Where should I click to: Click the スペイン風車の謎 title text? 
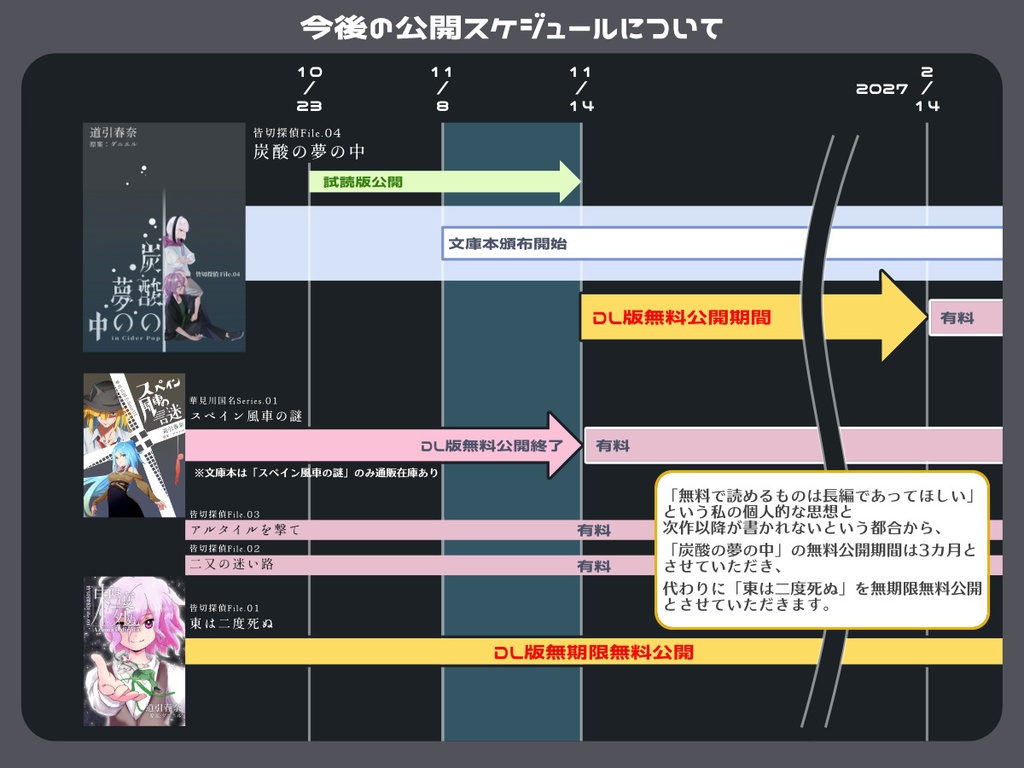[x=246, y=416]
